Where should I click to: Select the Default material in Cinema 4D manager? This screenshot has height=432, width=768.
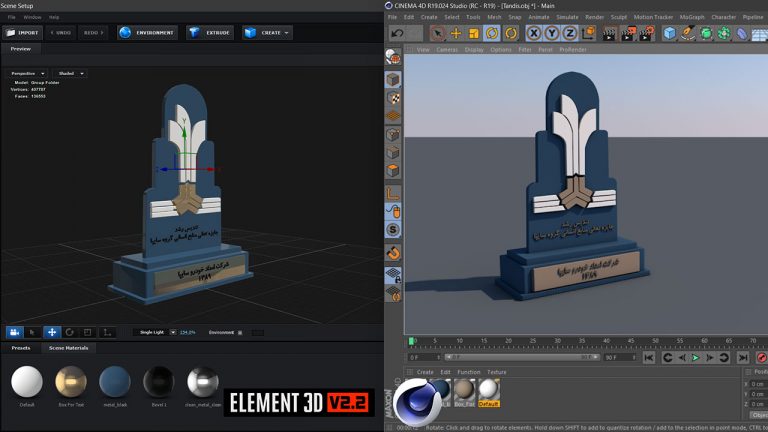coord(488,393)
